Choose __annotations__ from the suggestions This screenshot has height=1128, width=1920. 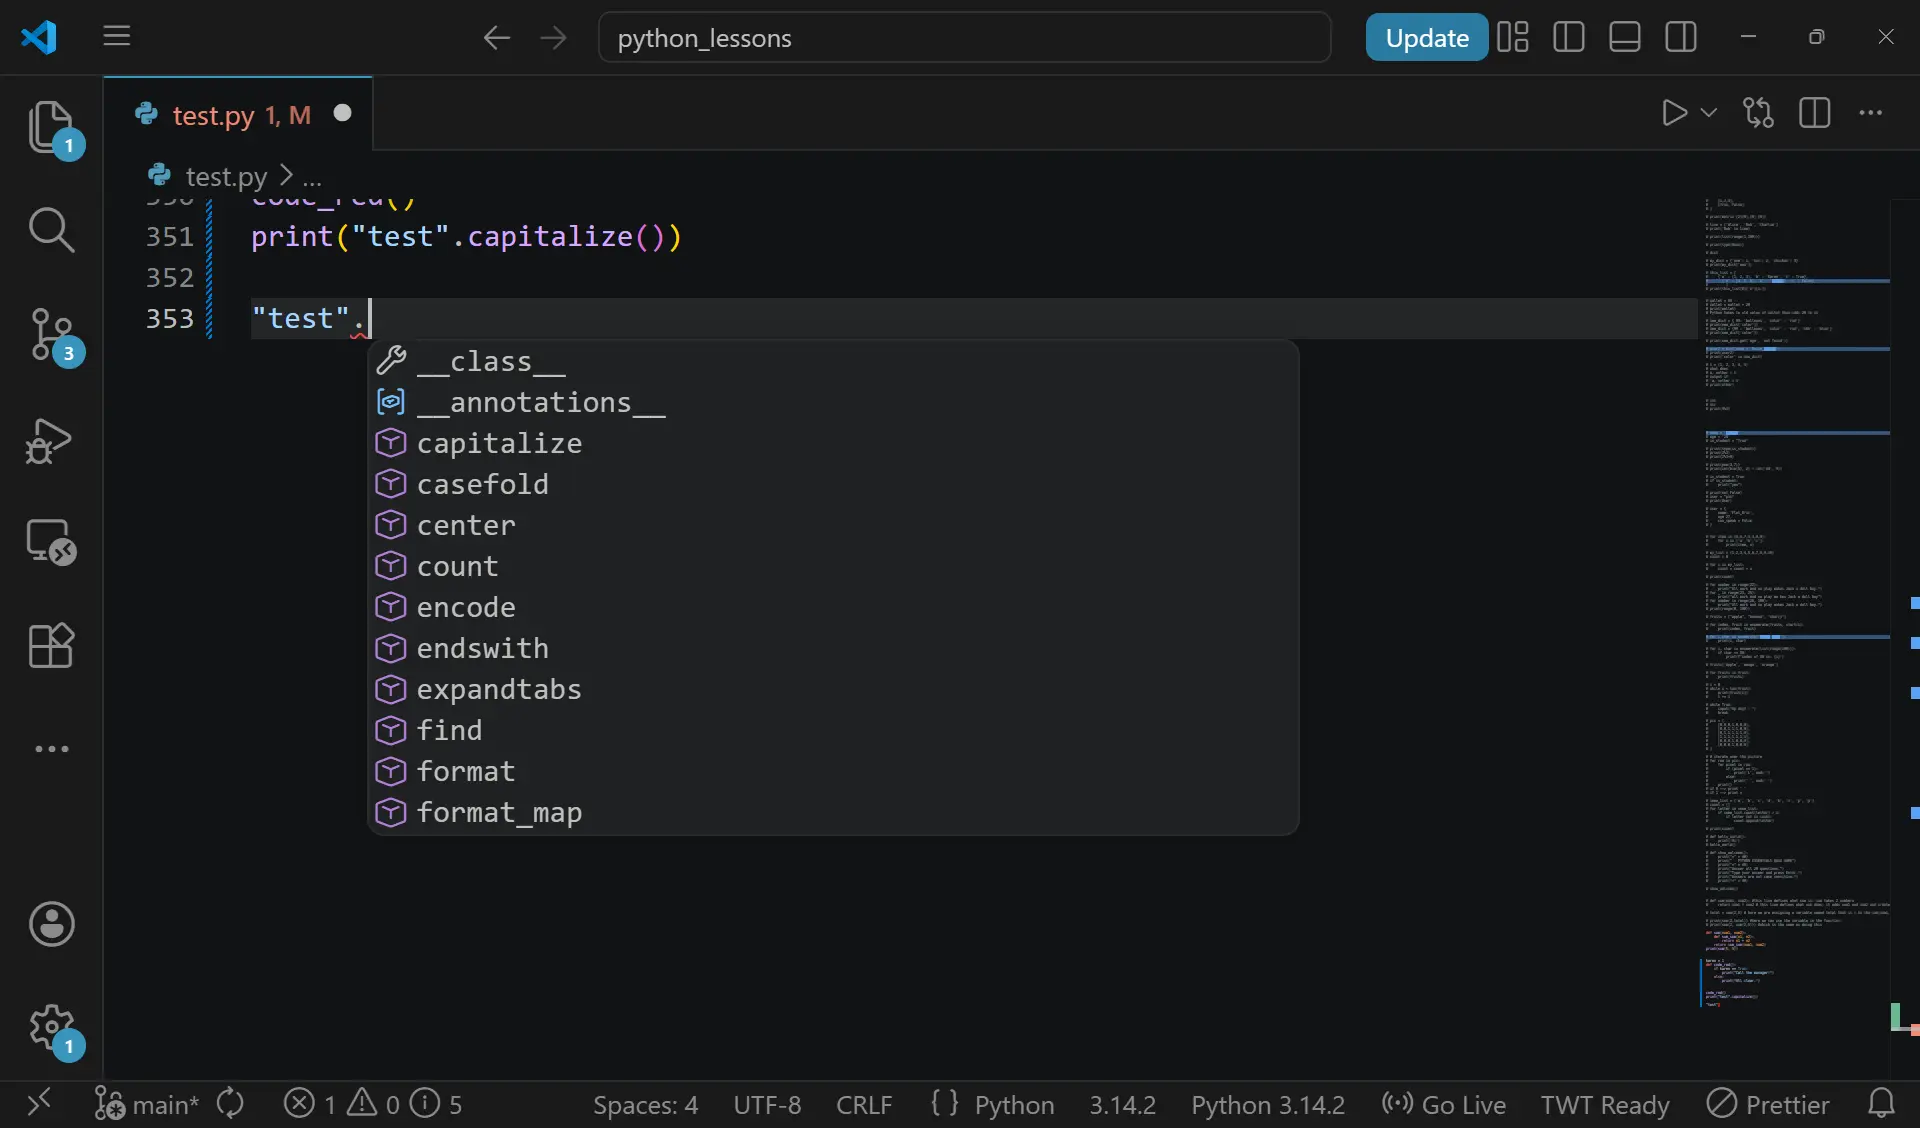pyautogui.click(x=833, y=402)
